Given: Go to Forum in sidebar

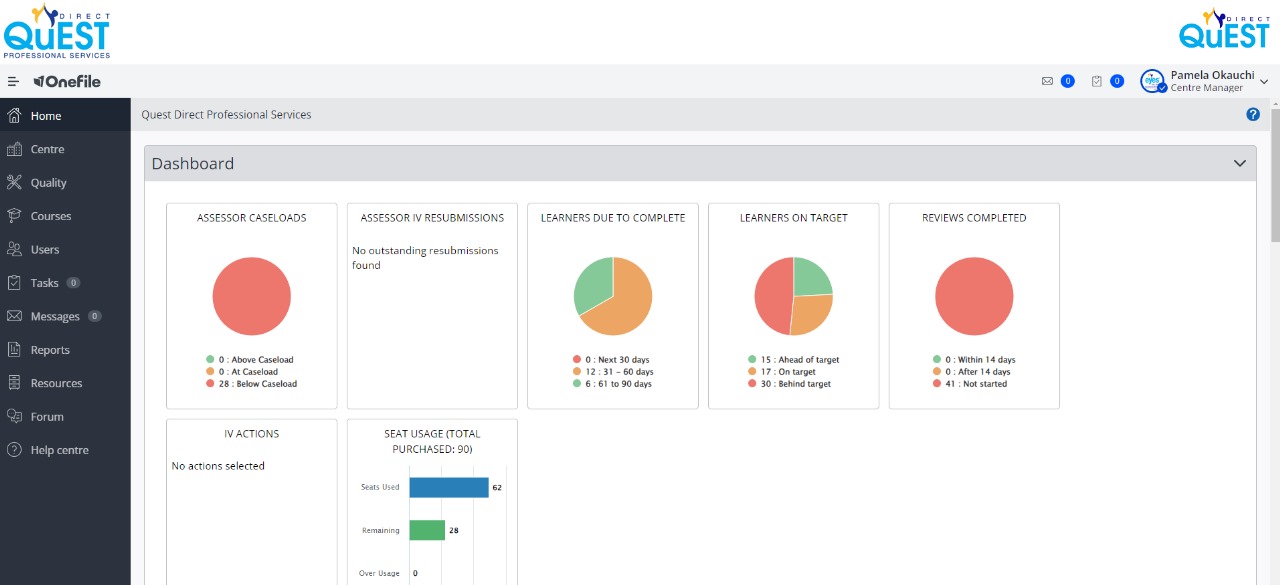Looking at the screenshot, I should coord(65,416).
